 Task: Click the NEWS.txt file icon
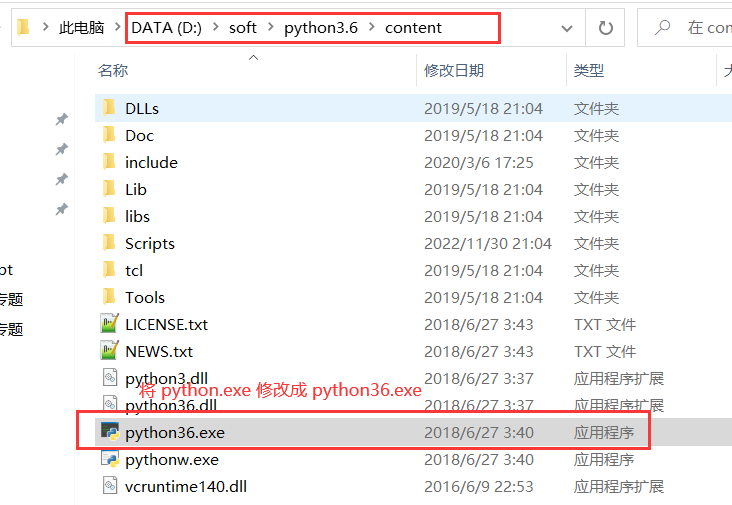[109, 351]
